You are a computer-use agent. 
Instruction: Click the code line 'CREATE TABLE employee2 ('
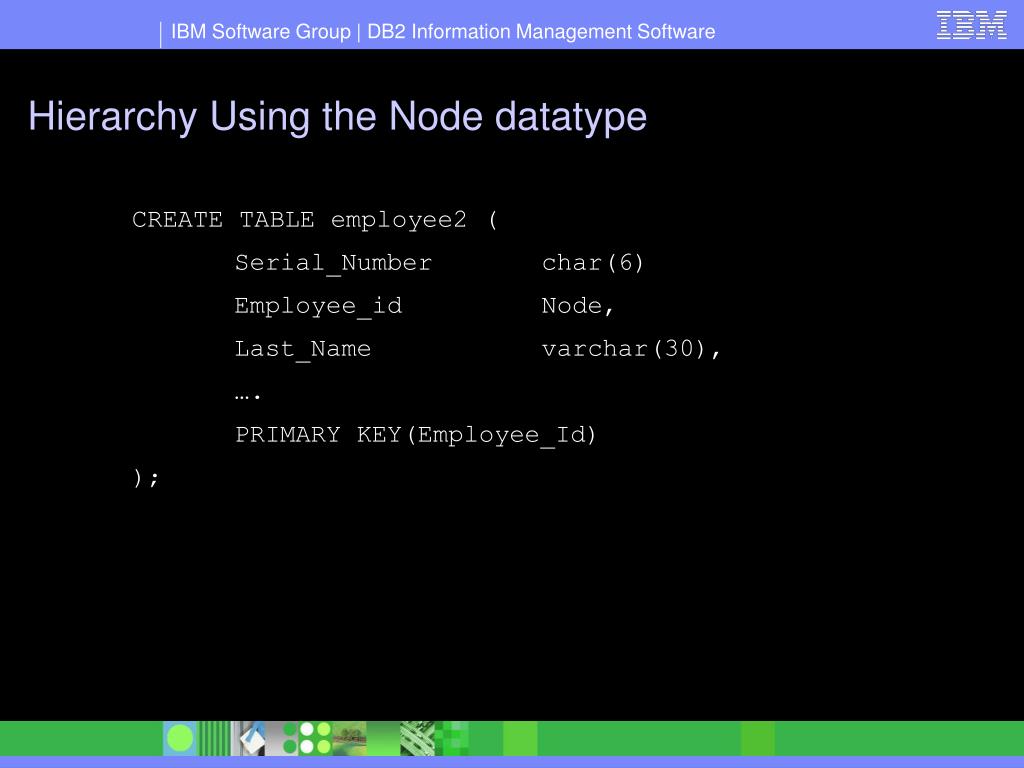coord(315,220)
